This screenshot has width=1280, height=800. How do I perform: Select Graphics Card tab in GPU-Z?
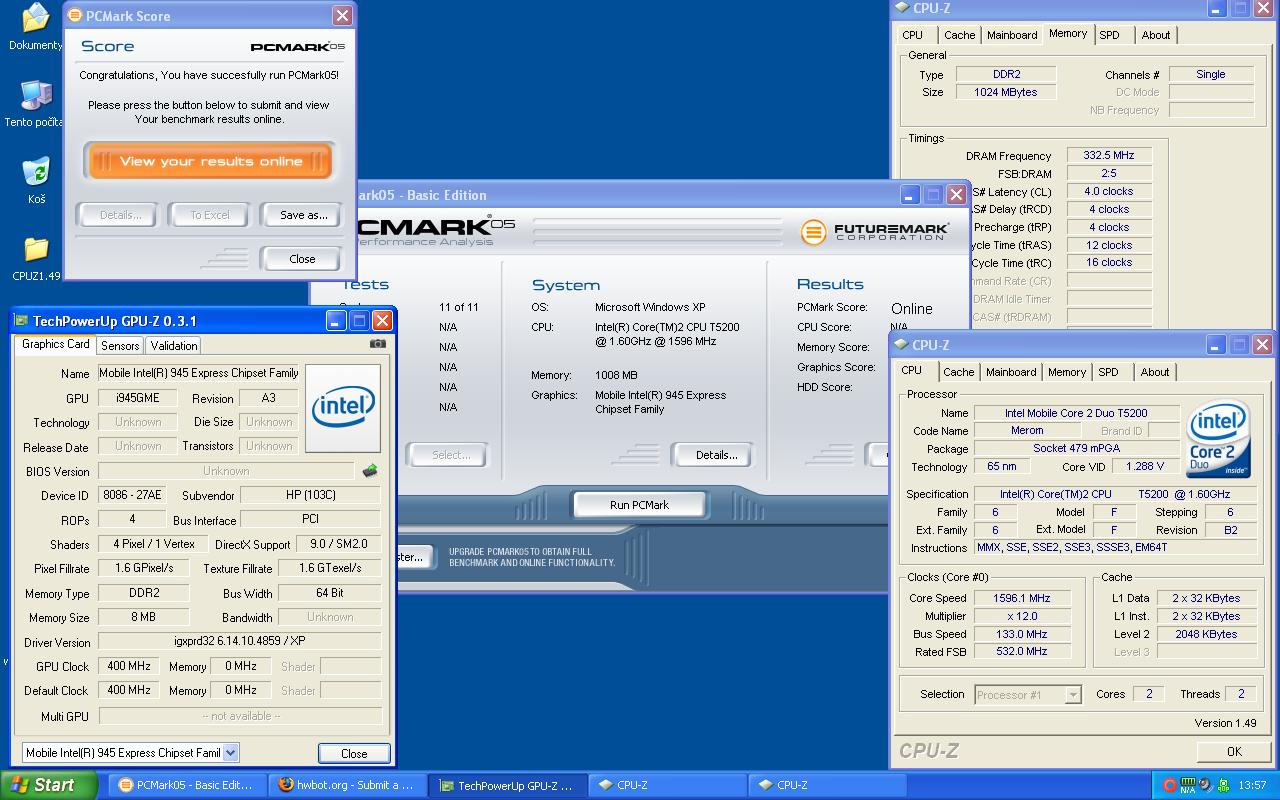pyautogui.click(x=56, y=344)
